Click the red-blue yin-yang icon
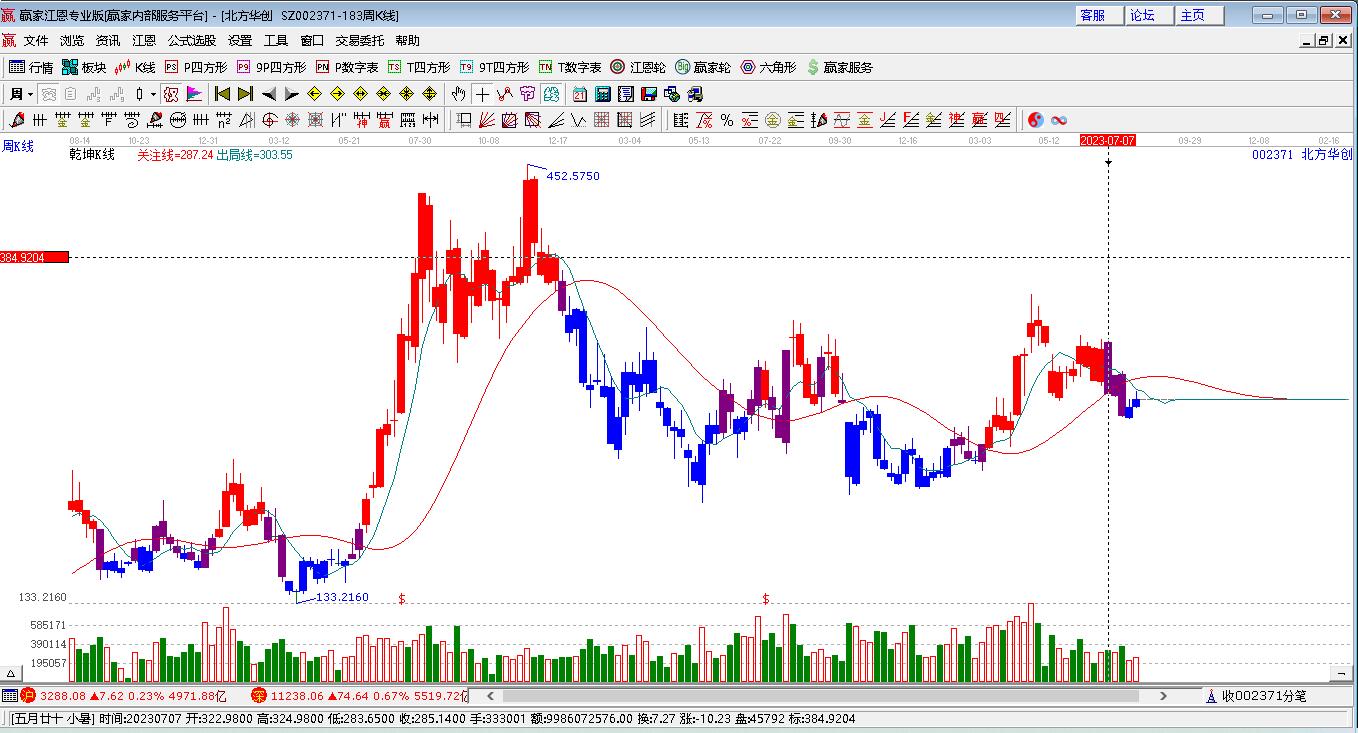Image resolution: width=1358 pixels, height=733 pixels. pos(1036,120)
